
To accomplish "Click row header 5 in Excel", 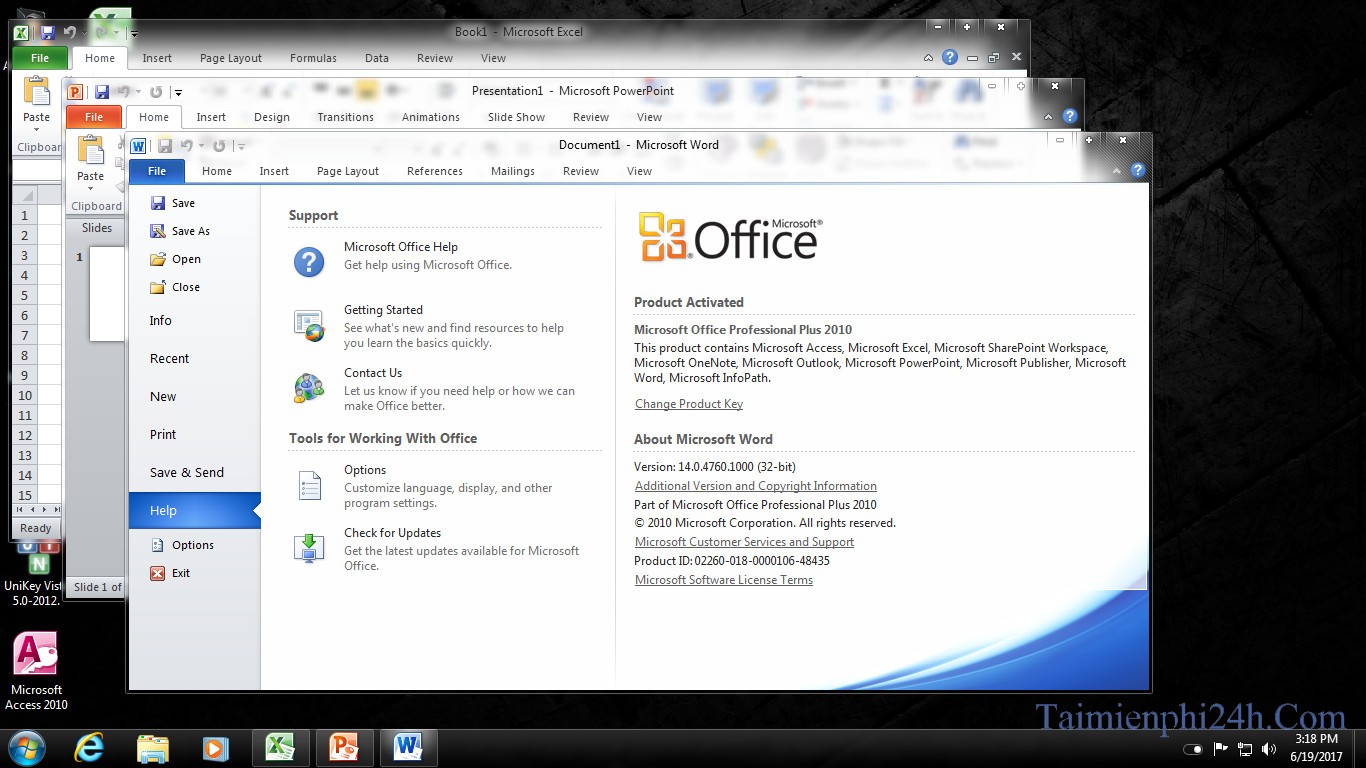I will point(25,295).
